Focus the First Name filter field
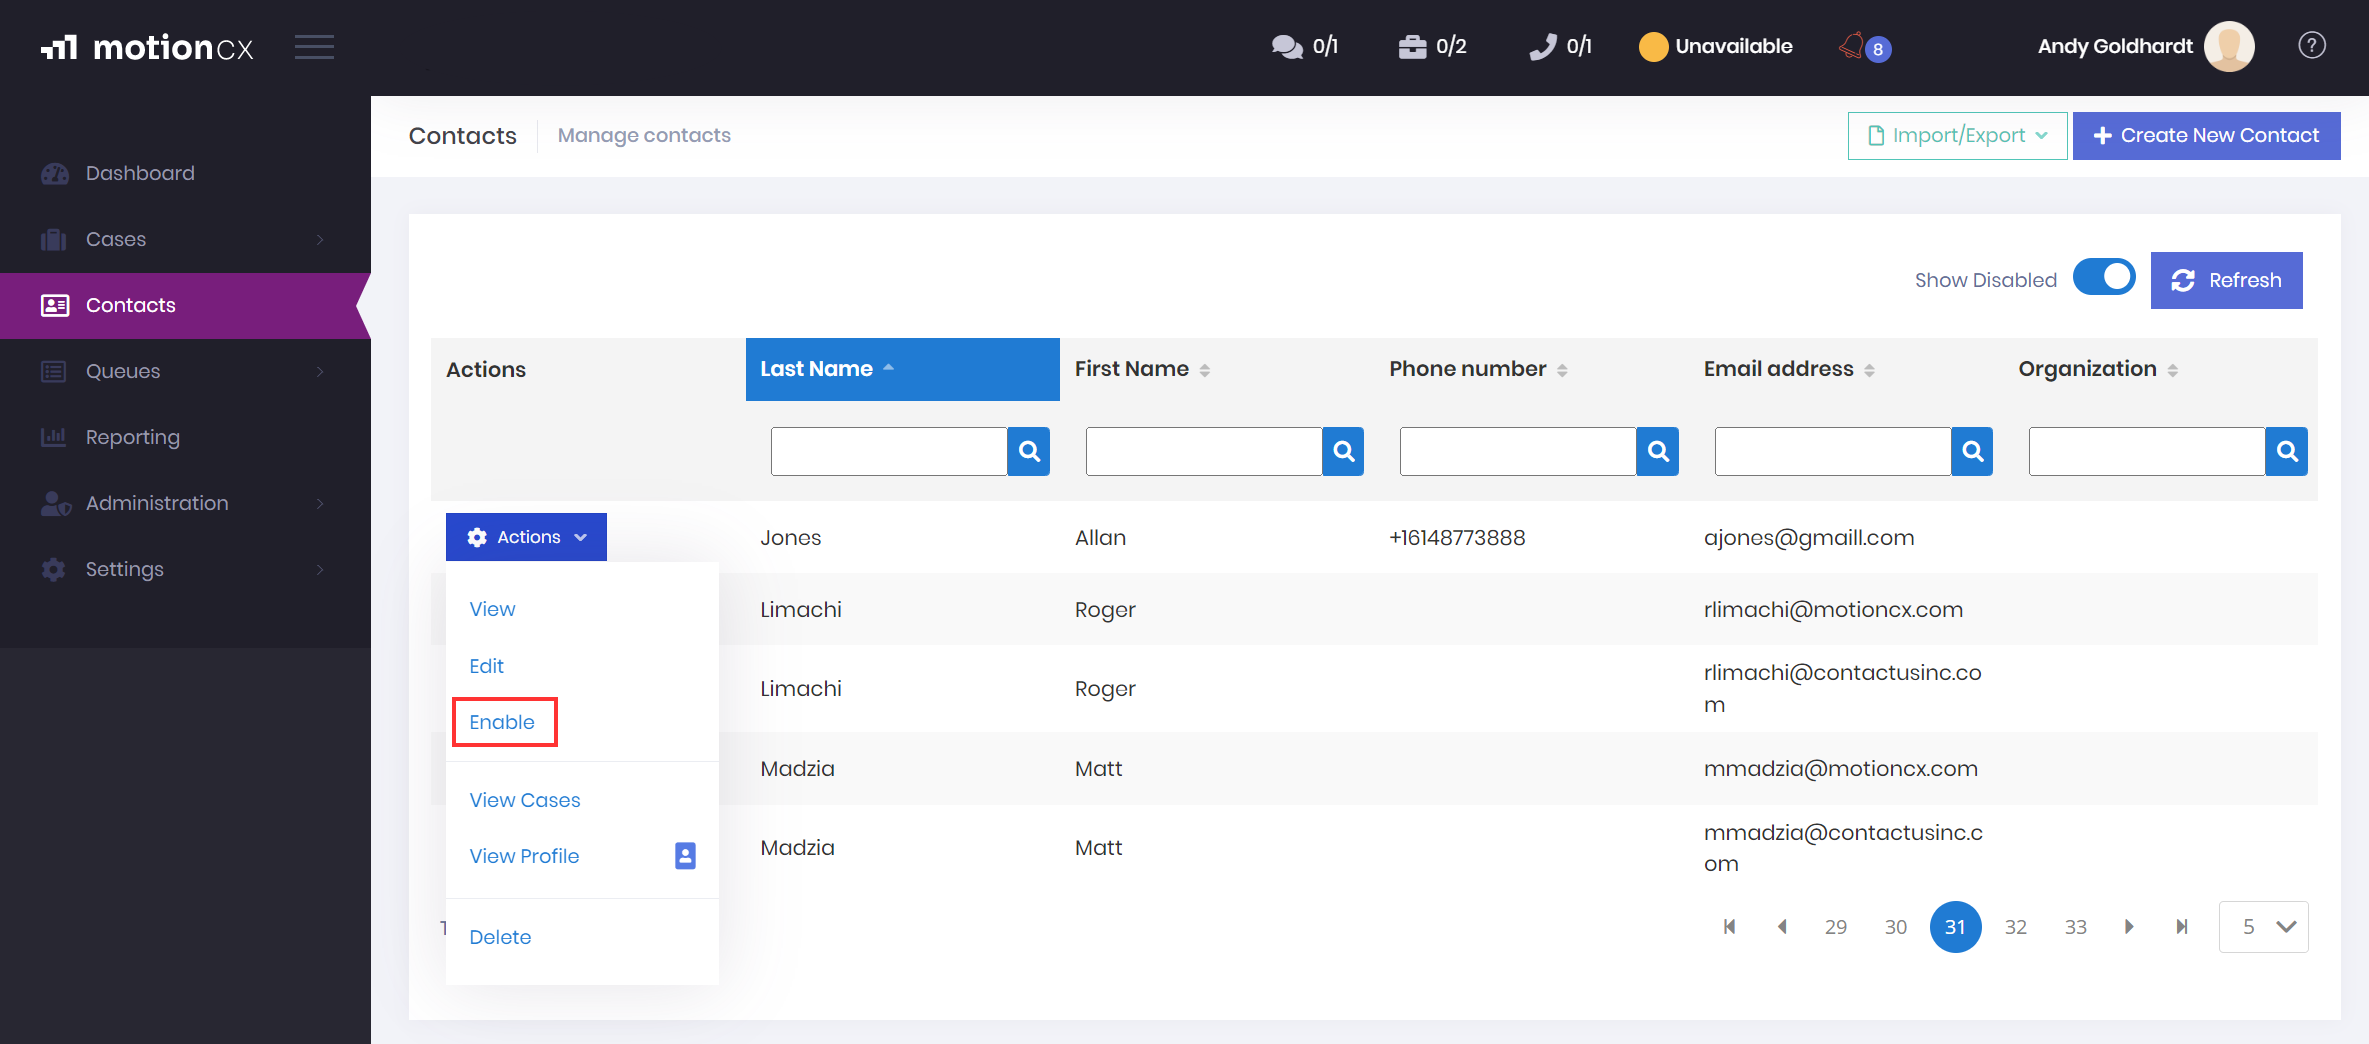This screenshot has width=2369, height=1044. click(x=1203, y=451)
